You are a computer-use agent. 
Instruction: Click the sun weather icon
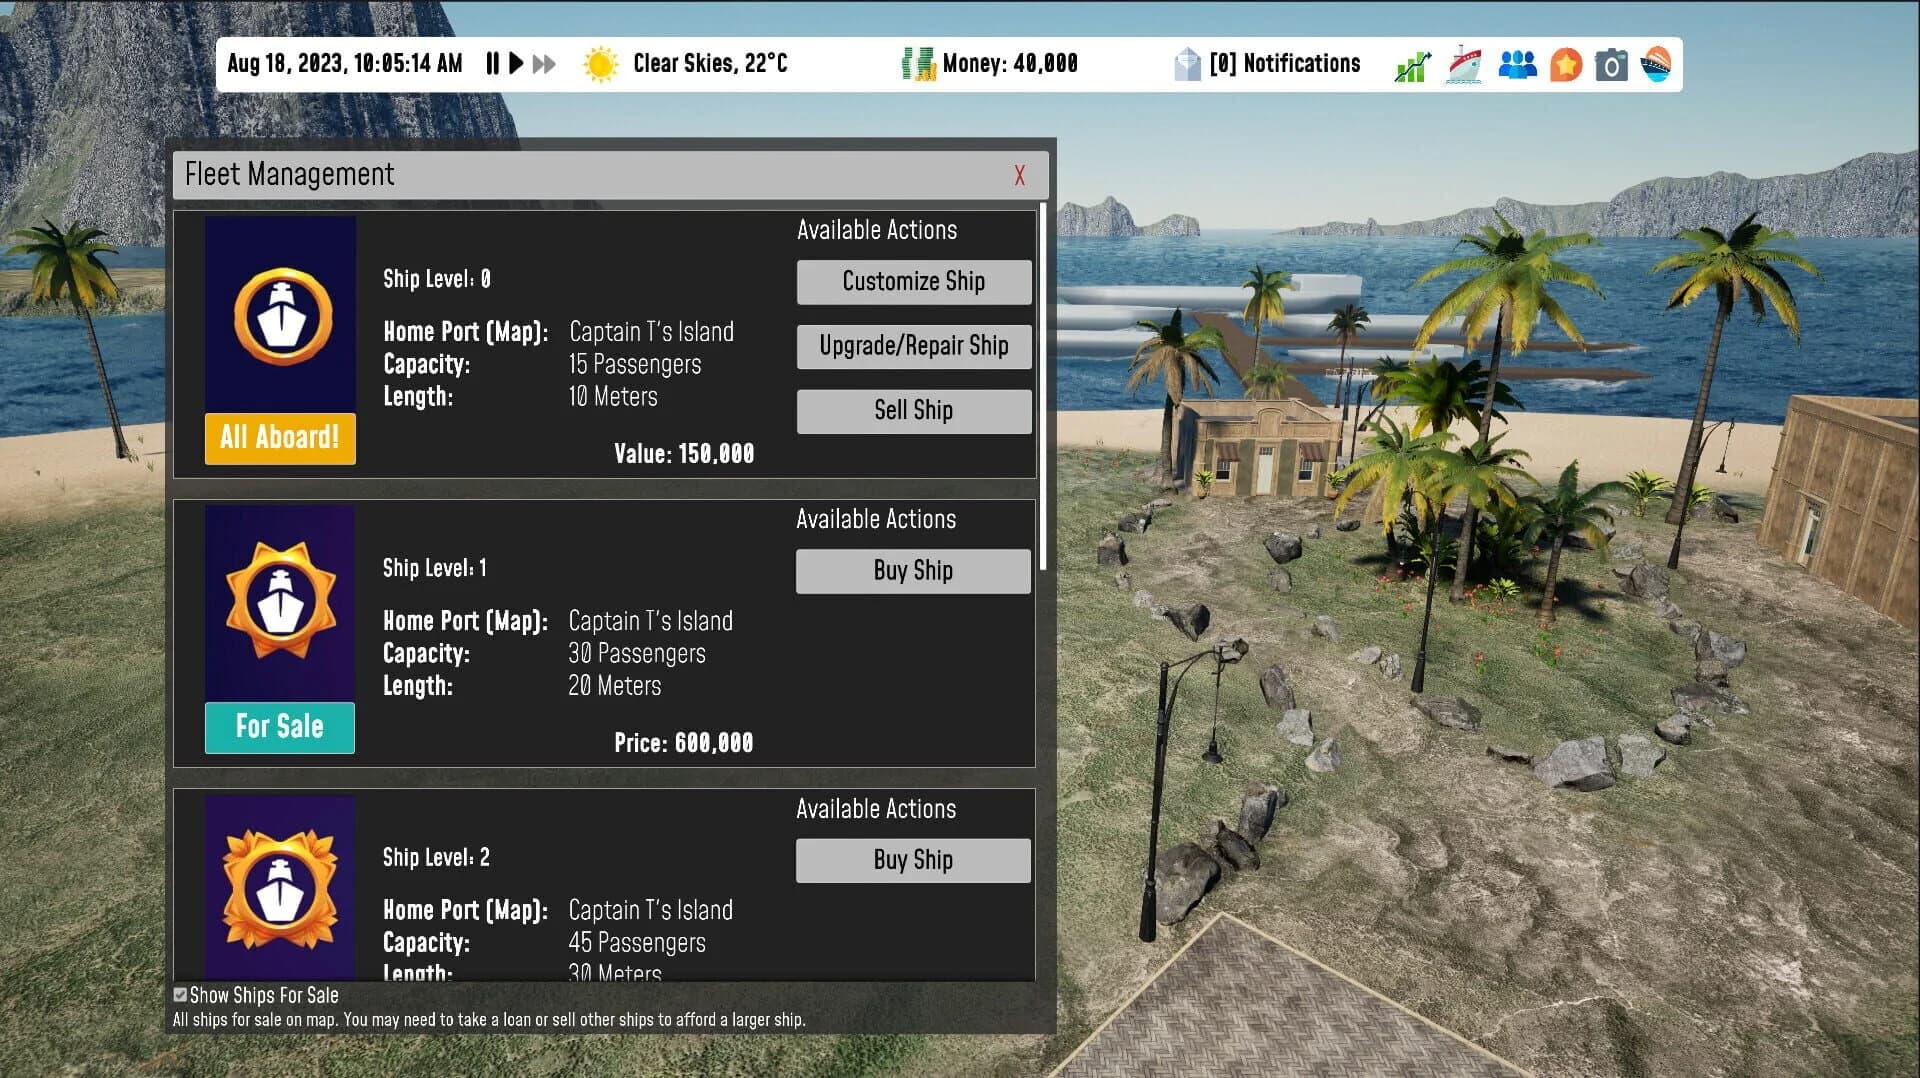click(601, 63)
